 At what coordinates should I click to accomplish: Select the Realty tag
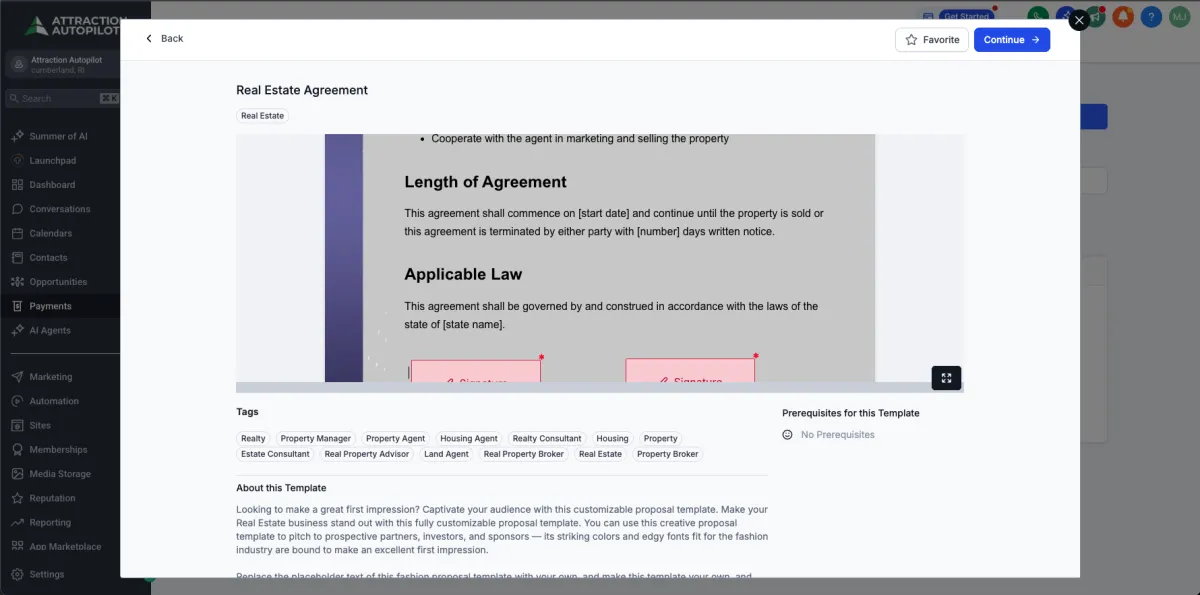click(x=253, y=438)
